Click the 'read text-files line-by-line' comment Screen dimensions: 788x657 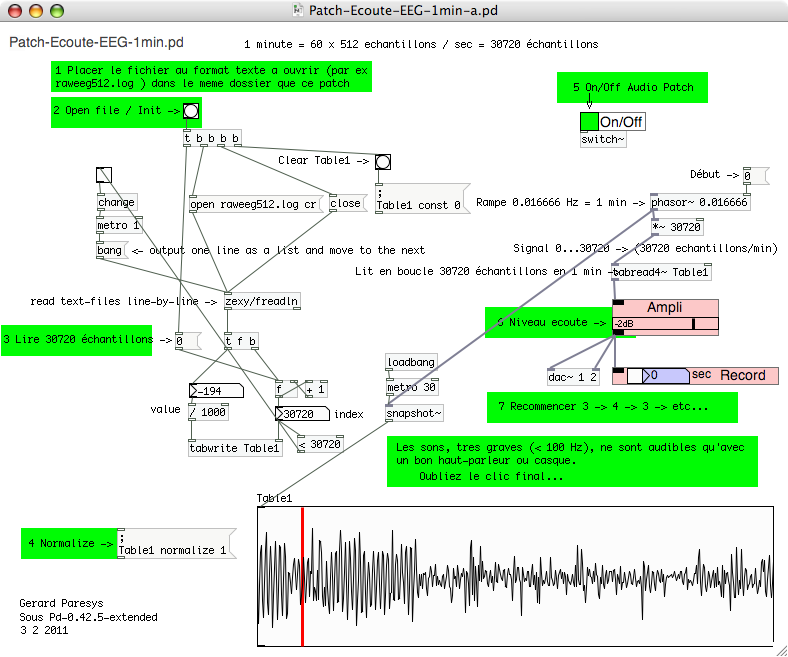click(123, 301)
